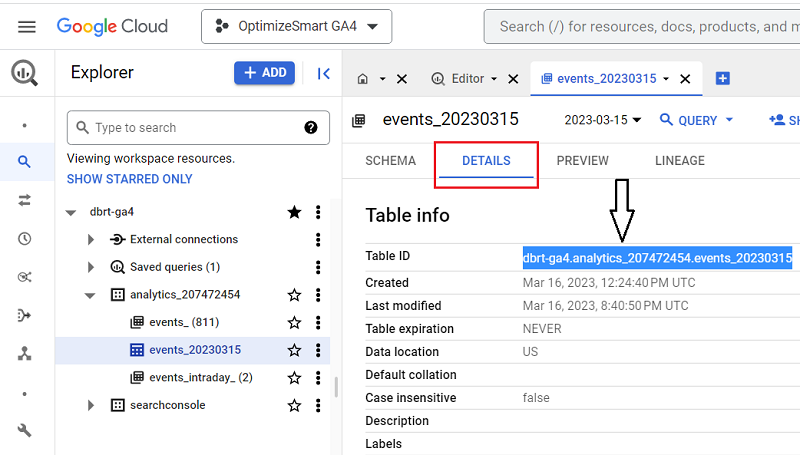Screen dimensions: 800x455
Task: Click the highlighted Table ID value
Action: tap(657, 258)
